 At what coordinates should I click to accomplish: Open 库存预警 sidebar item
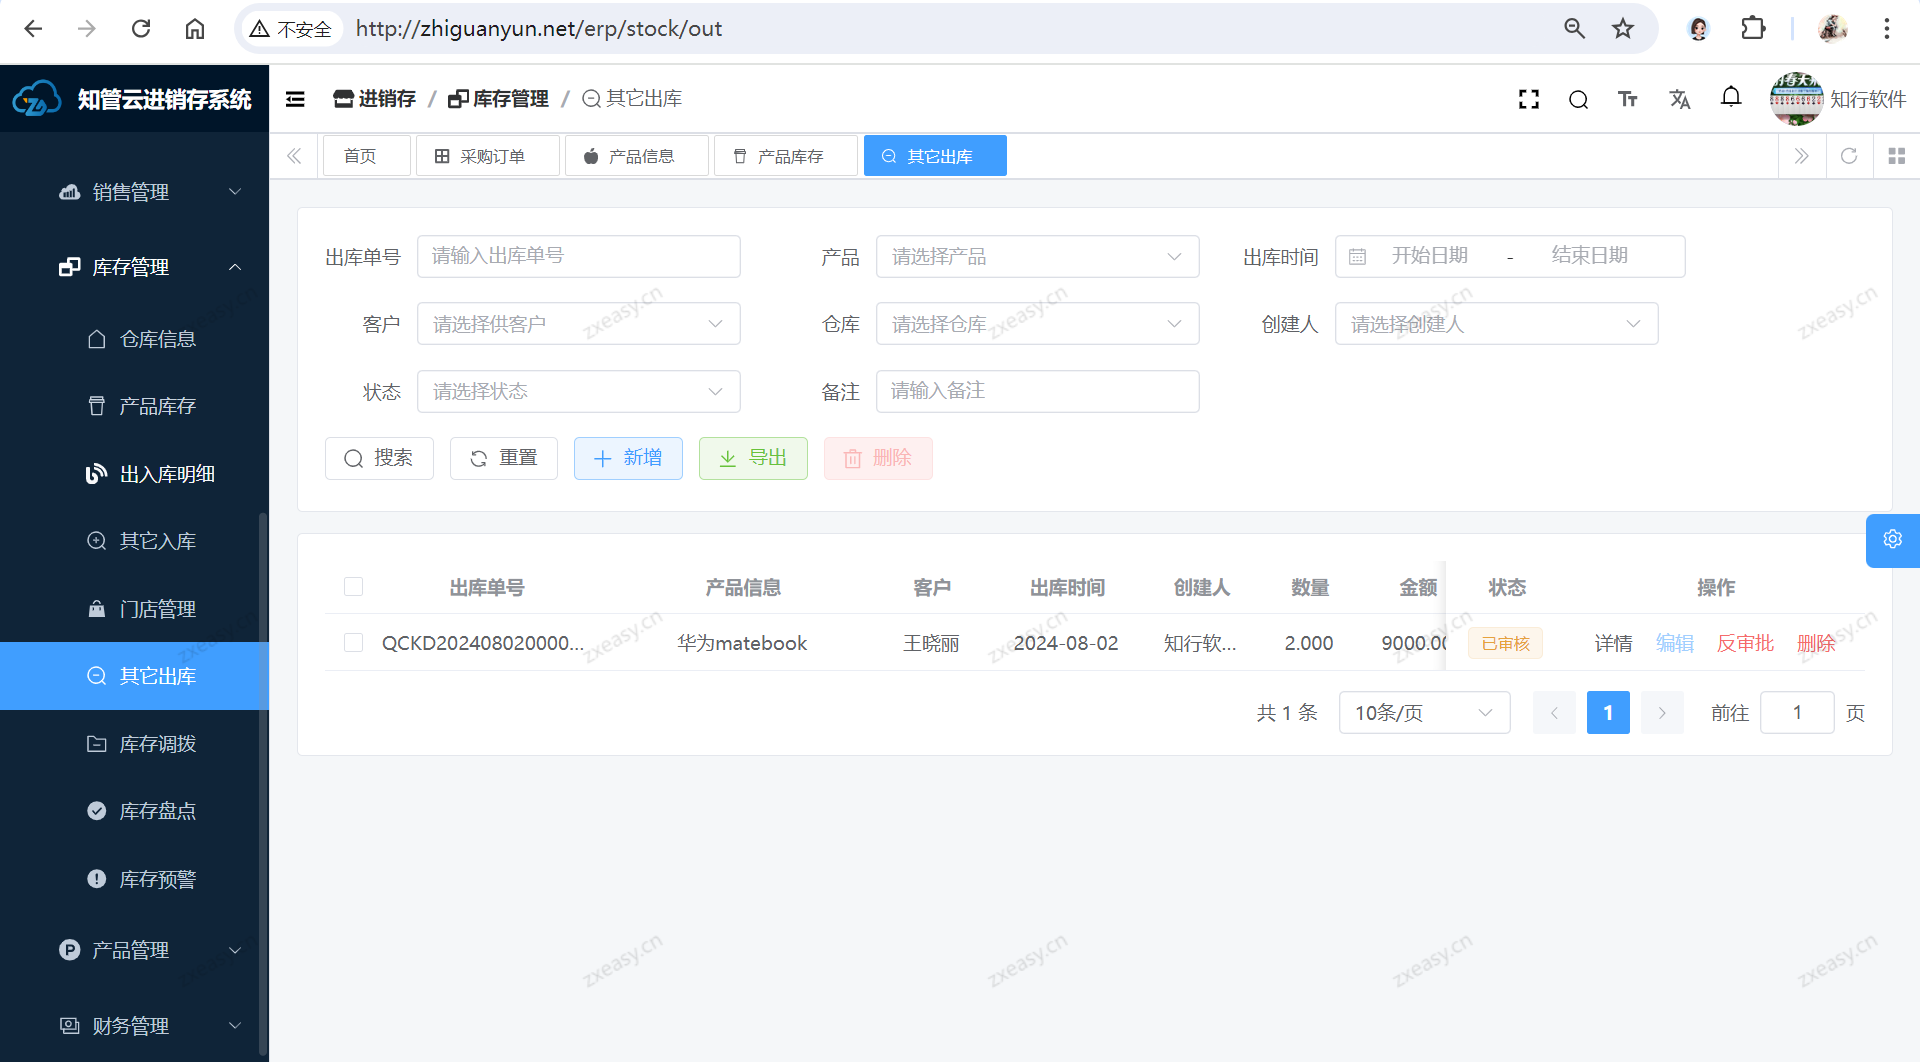(134, 879)
